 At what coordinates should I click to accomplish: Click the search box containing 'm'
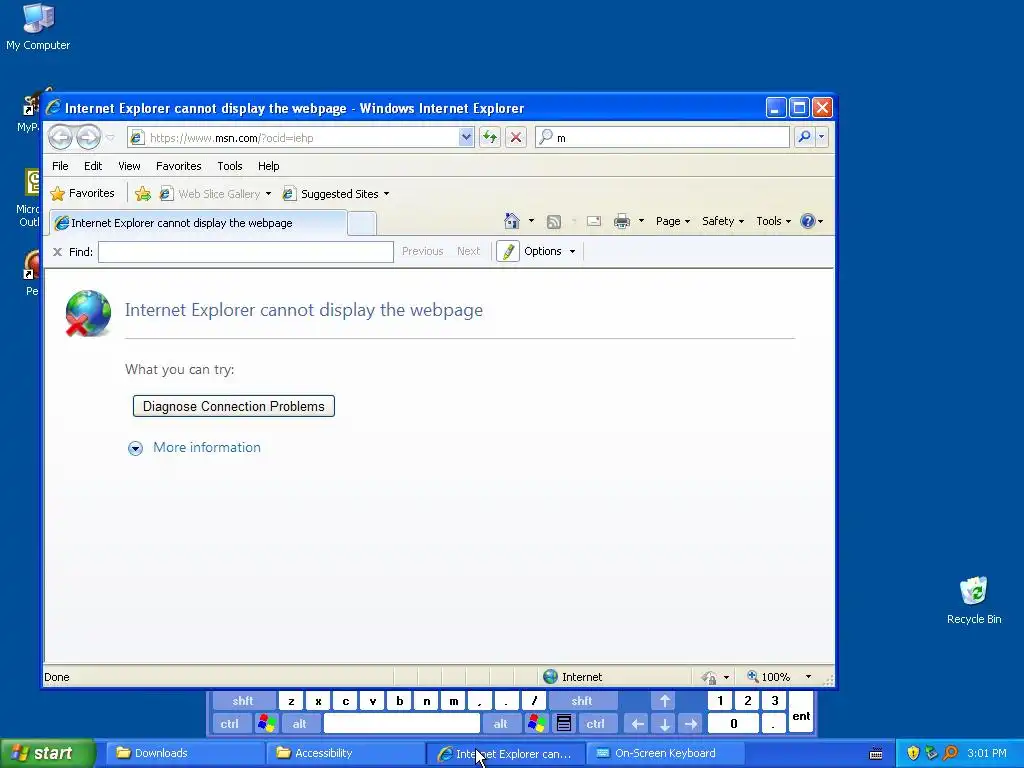click(662, 138)
